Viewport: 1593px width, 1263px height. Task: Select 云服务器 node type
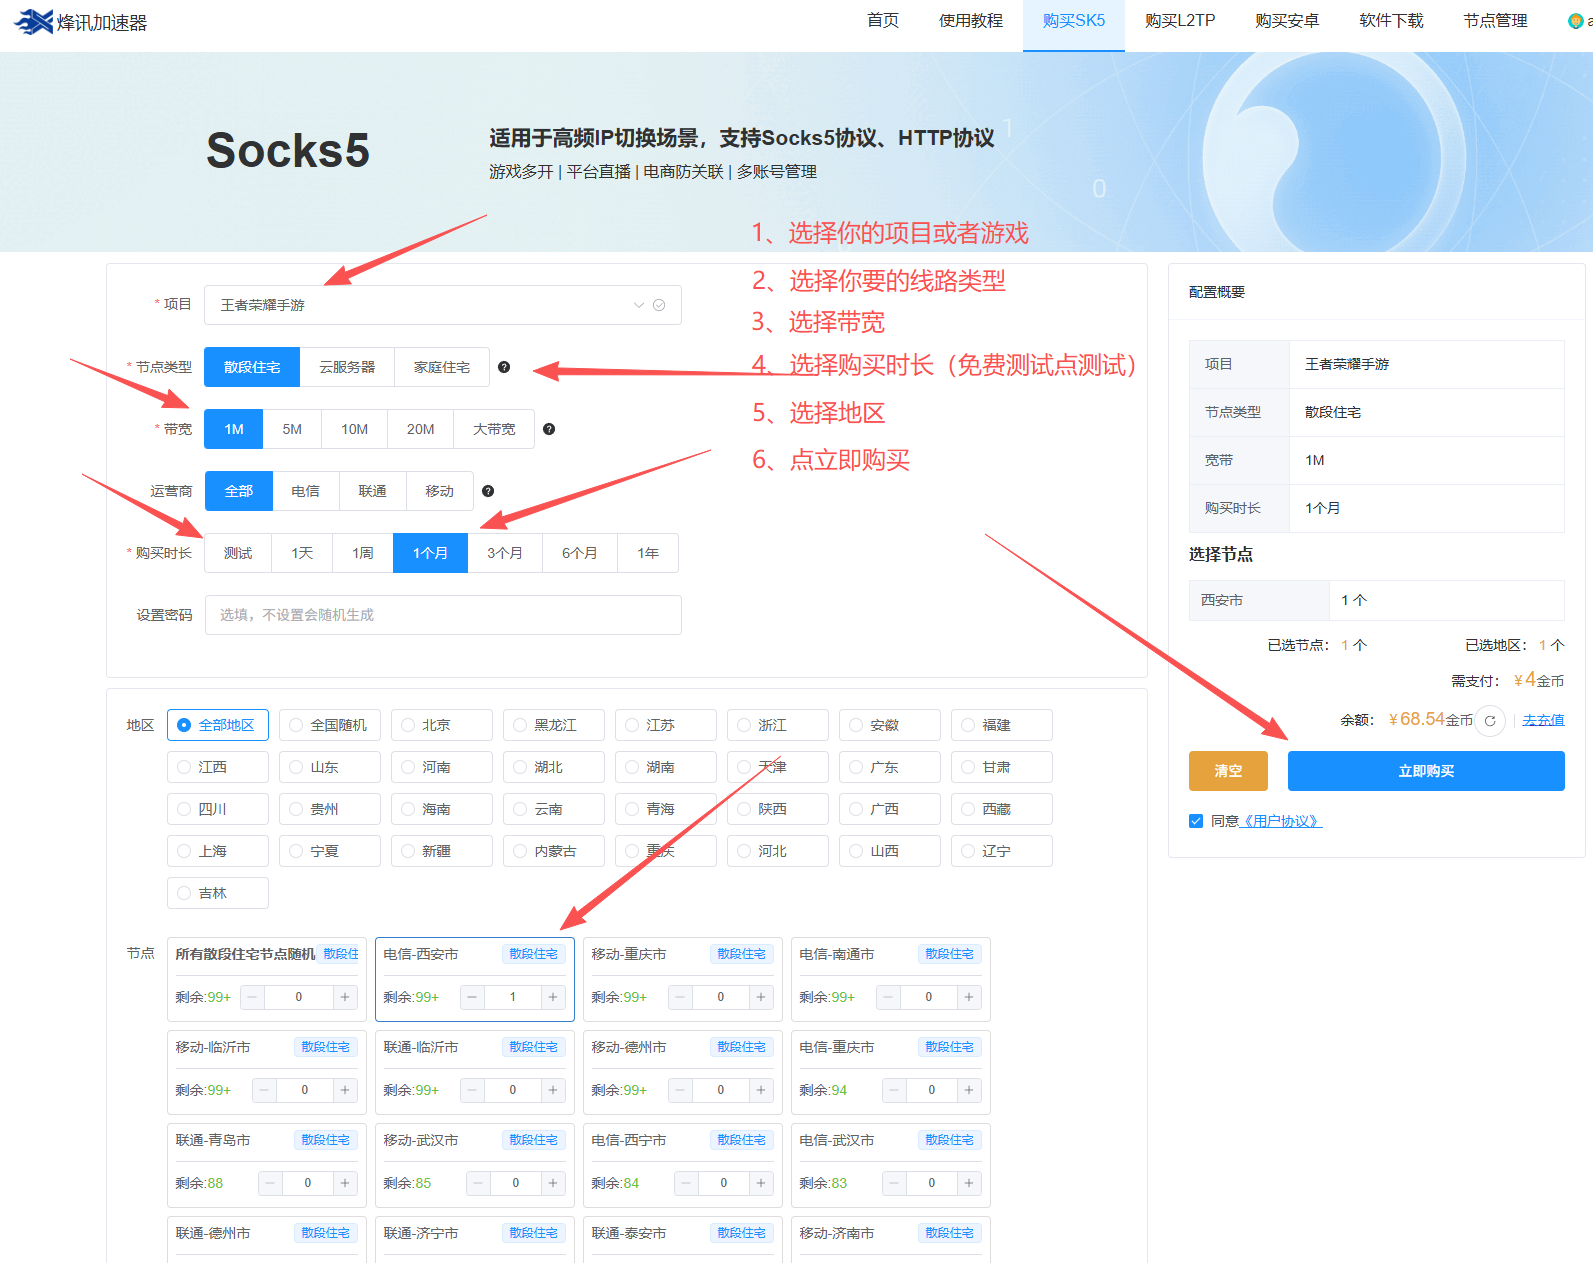347,367
